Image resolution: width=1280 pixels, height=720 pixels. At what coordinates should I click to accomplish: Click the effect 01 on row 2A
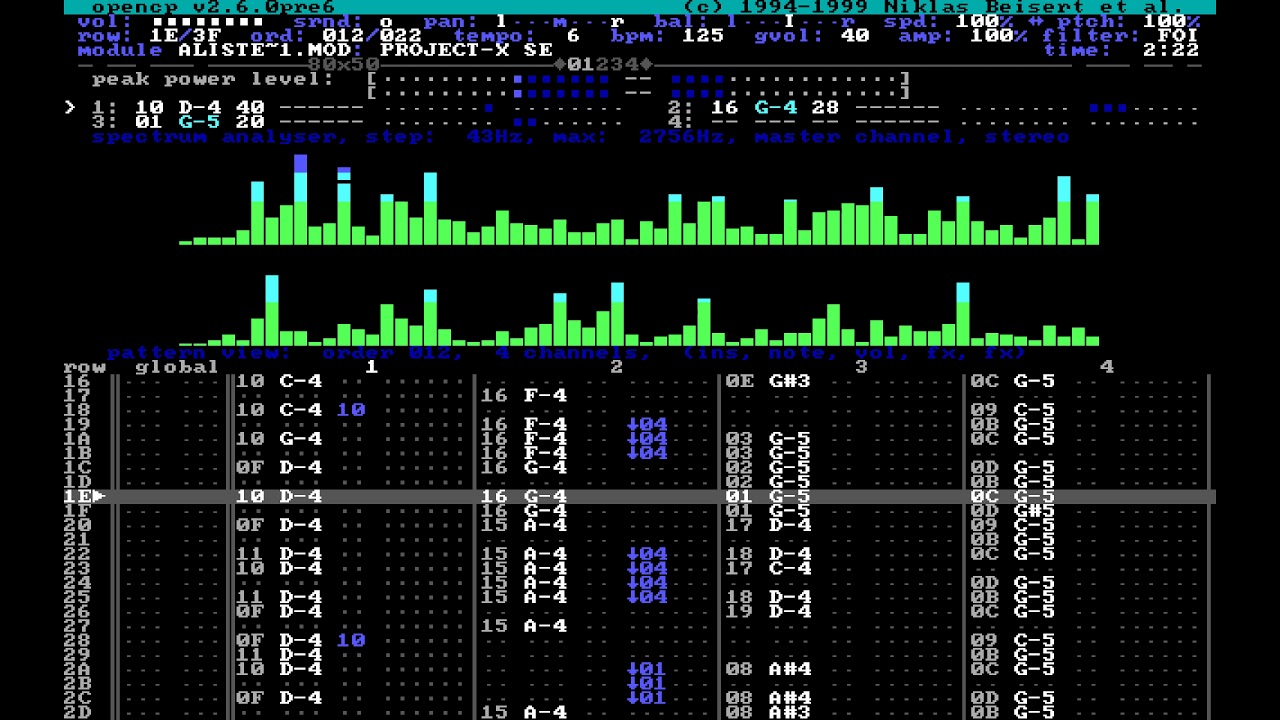point(647,669)
